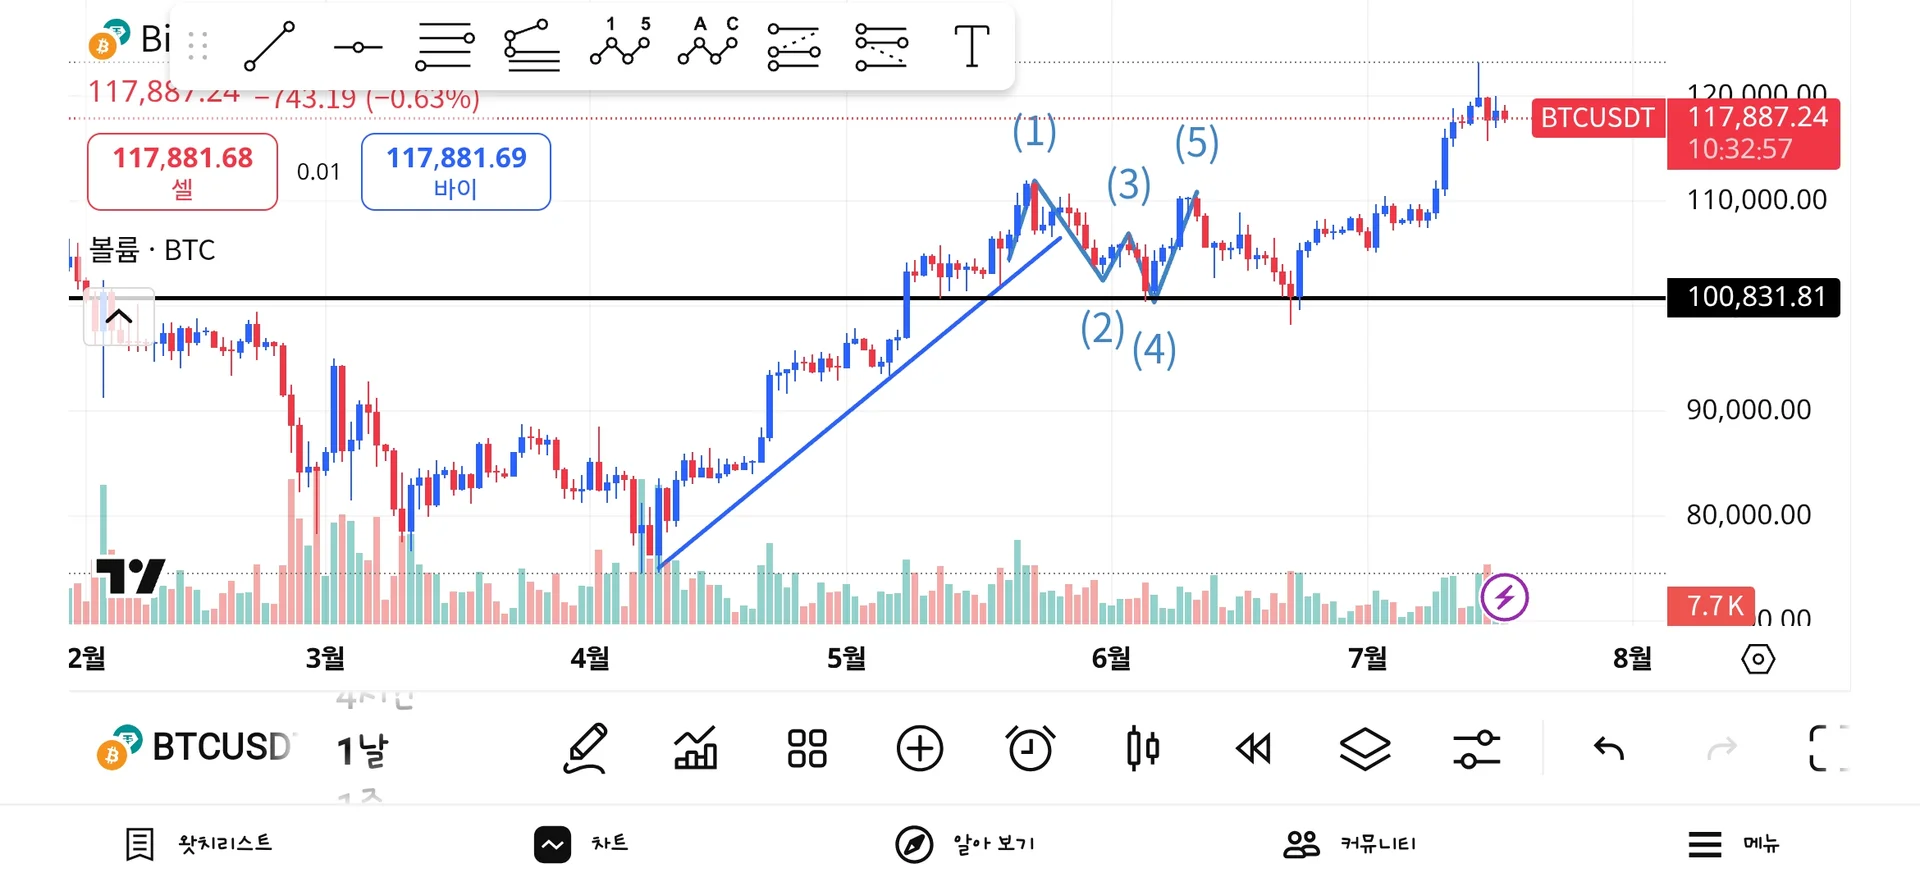Collapse the volume indicator legend chevron
Screen dimensions: 1920x886
click(x=118, y=317)
